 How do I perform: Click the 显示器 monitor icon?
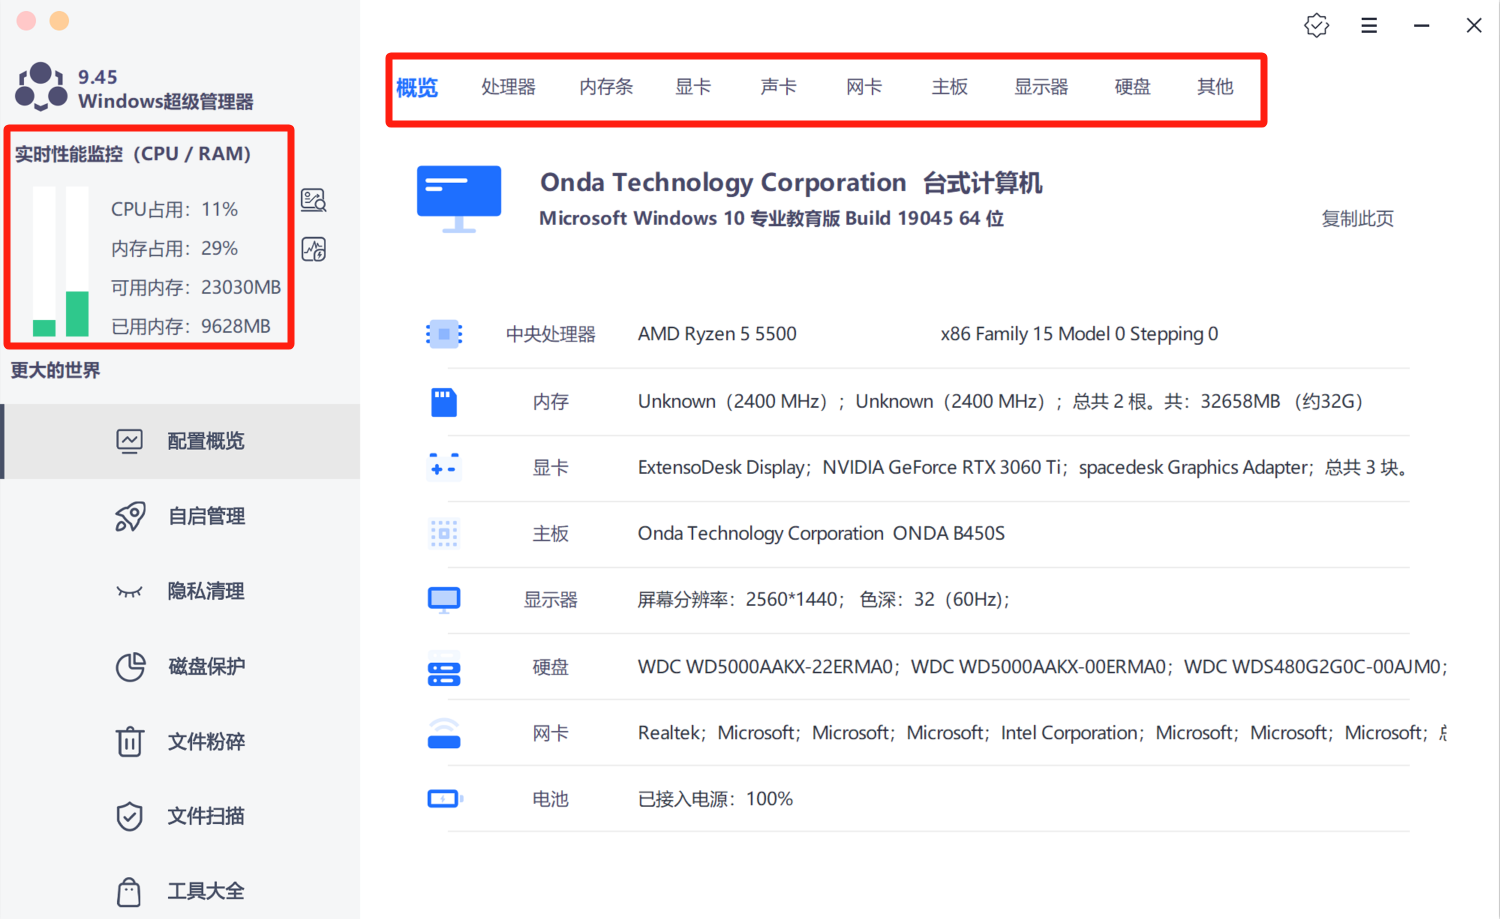(444, 600)
